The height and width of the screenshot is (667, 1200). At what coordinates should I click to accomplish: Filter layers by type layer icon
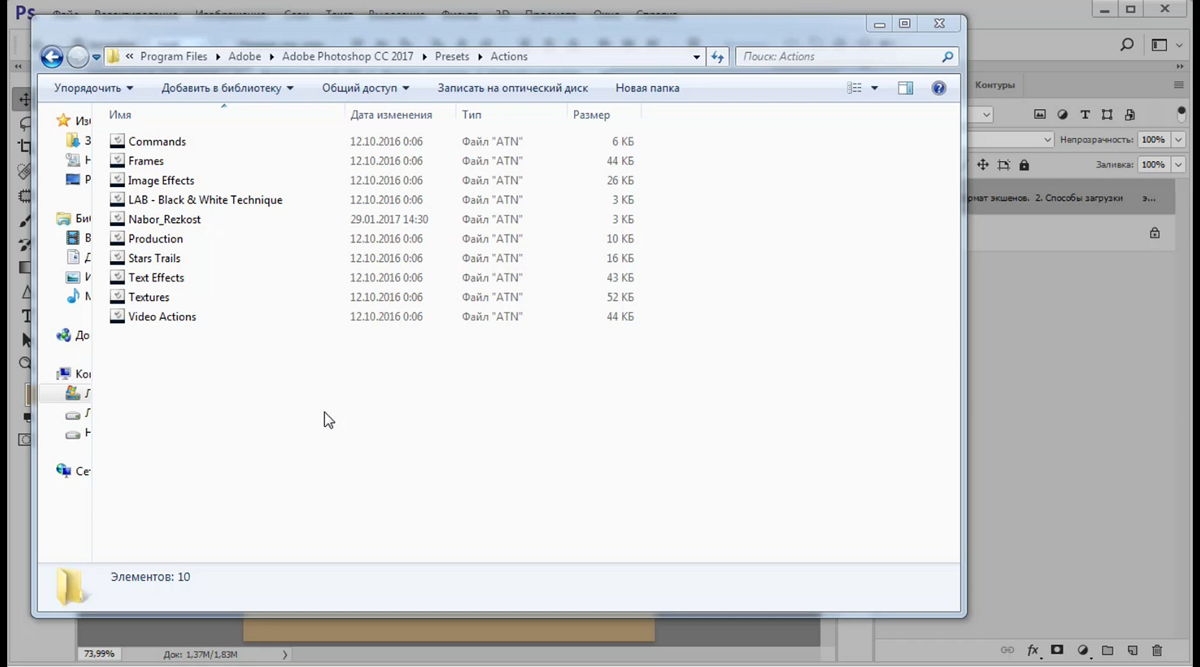pos(1085,115)
